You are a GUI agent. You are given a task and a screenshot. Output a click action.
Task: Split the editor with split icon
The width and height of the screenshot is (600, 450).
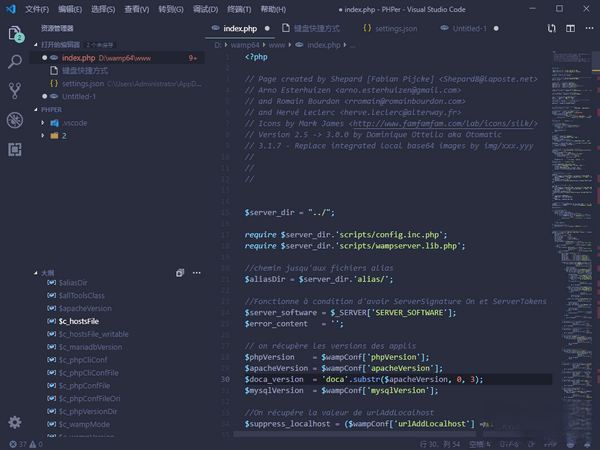pyautogui.click(x=571, y=28)
